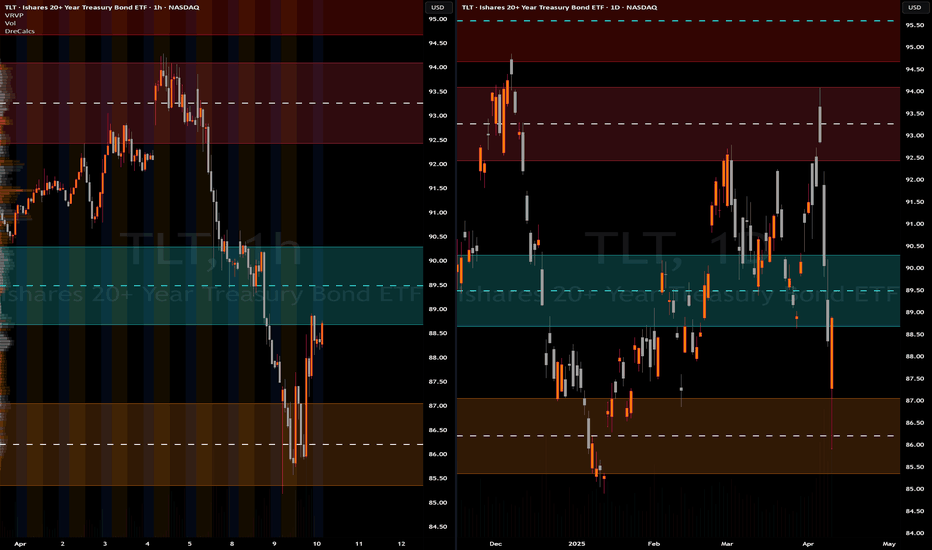The height and width of the screenshot is (550, 932).
Task: Click the Apr date label on the 1h time axis
Action: click(20, 543)
